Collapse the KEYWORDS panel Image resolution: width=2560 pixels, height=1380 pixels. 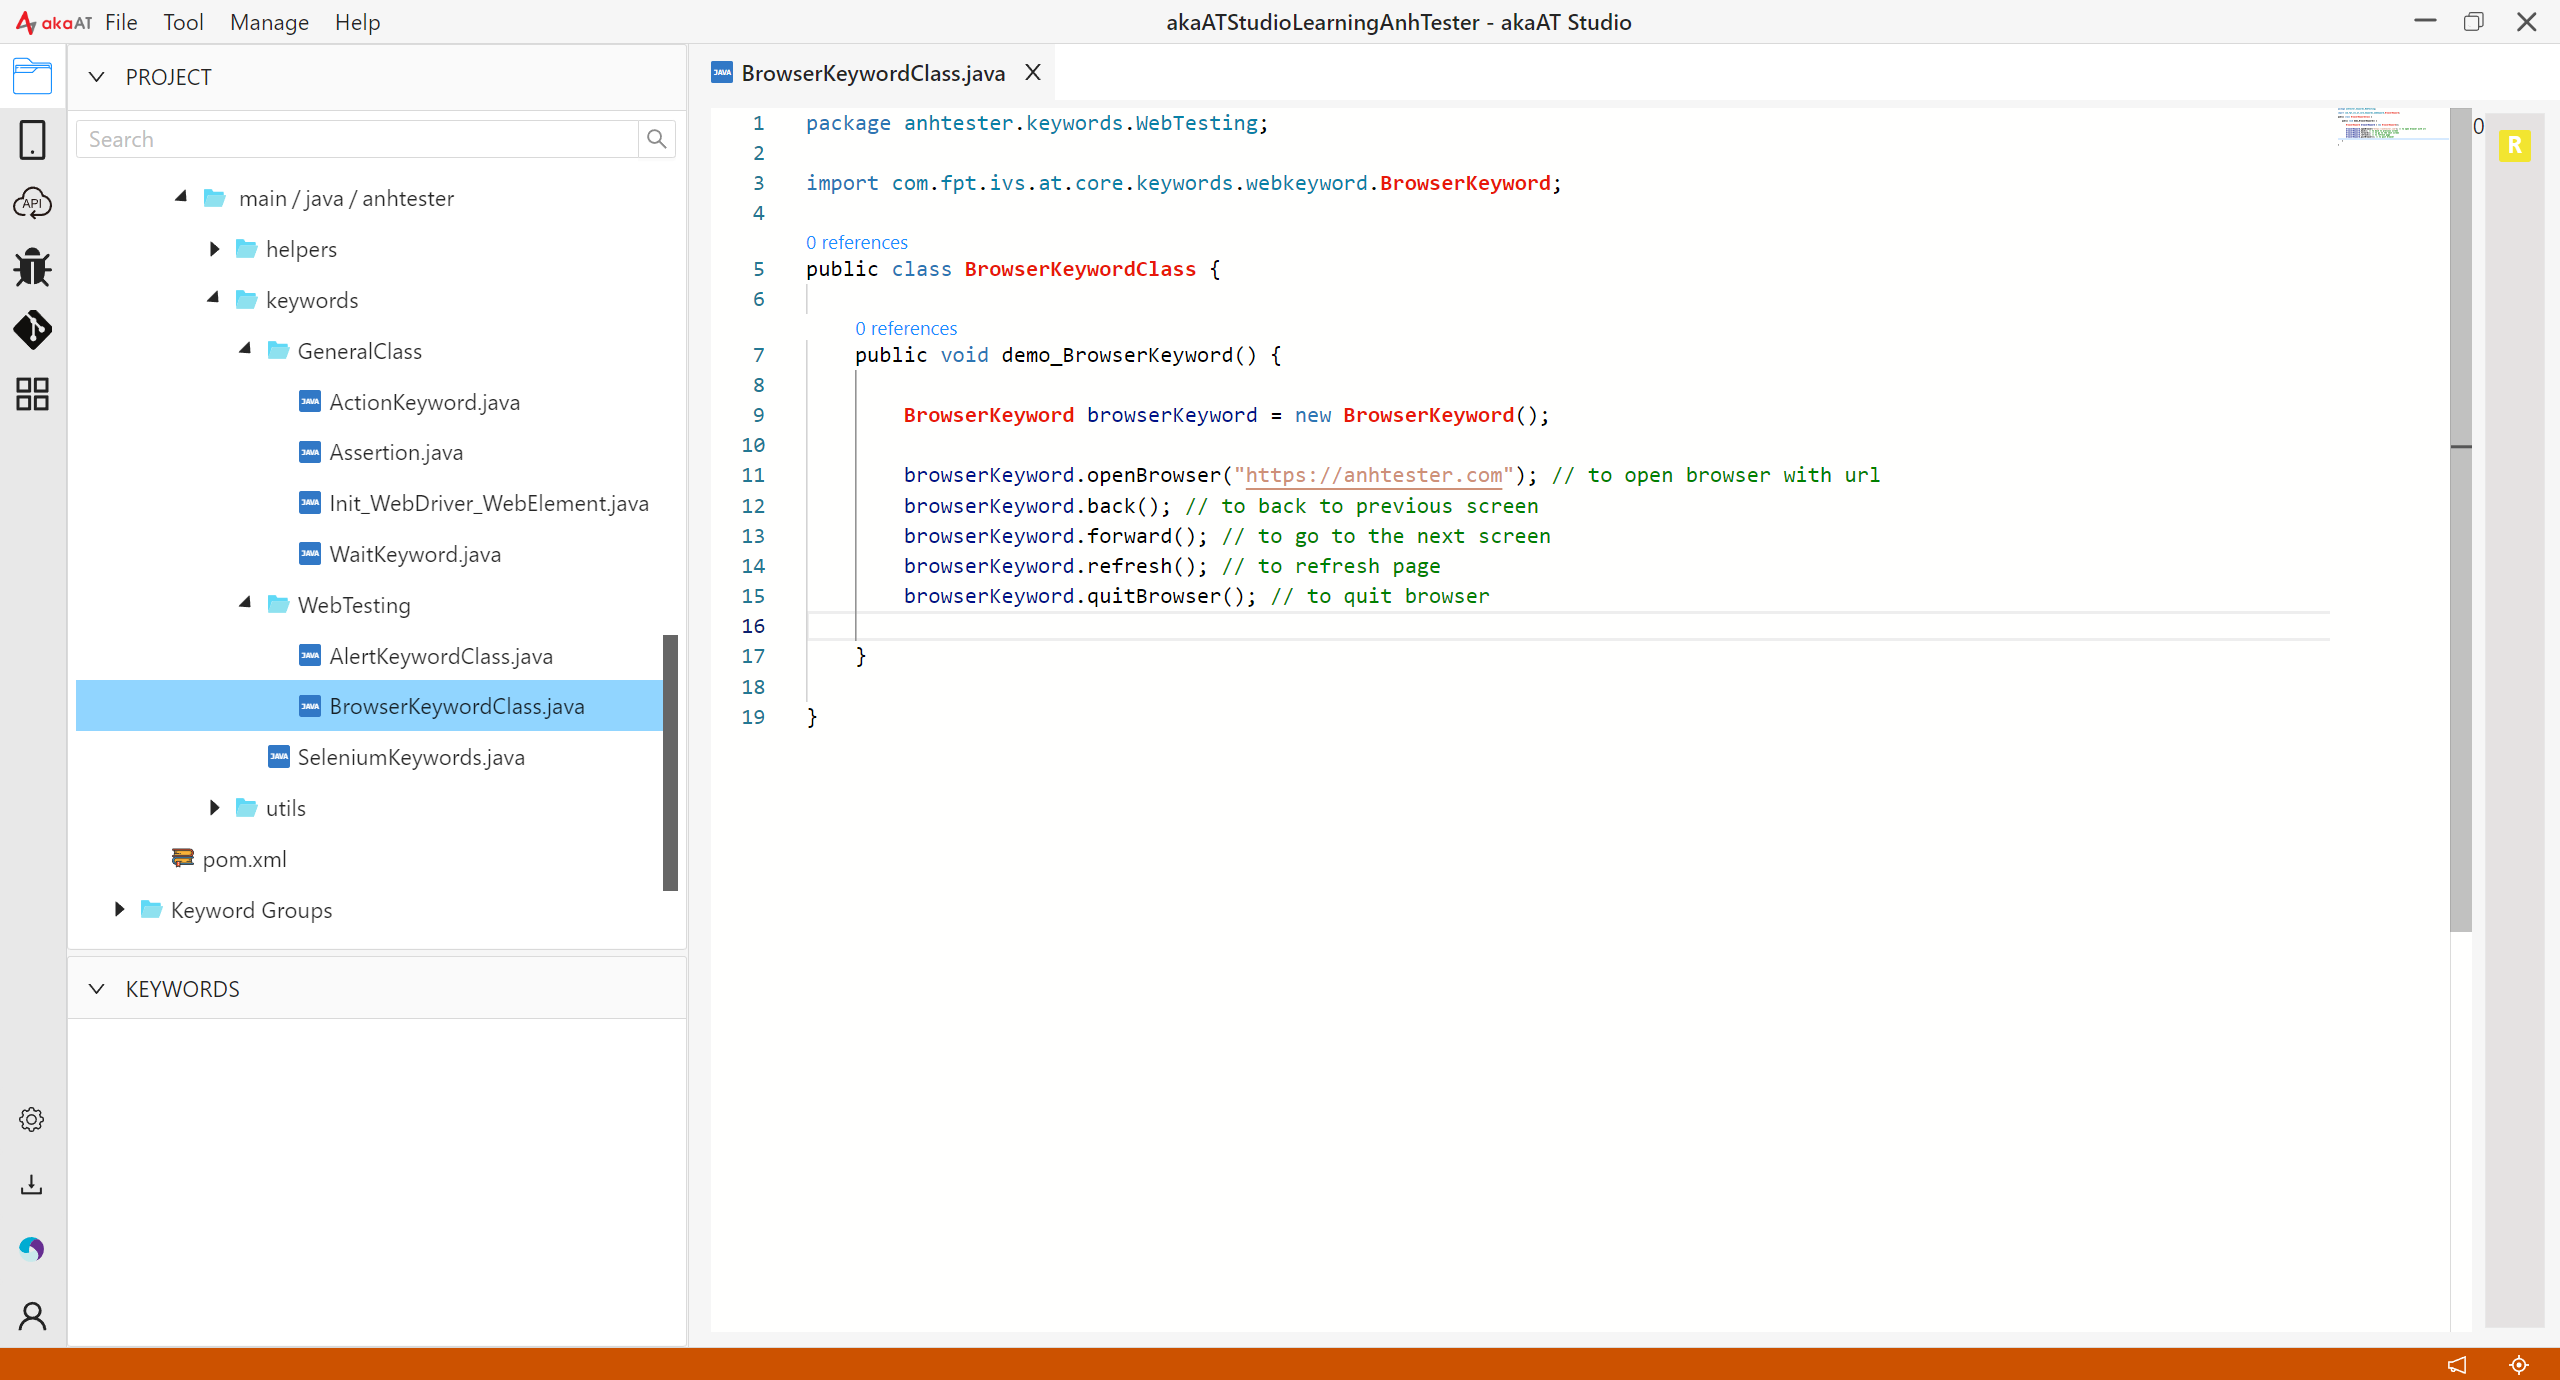(x=96, y=989)
